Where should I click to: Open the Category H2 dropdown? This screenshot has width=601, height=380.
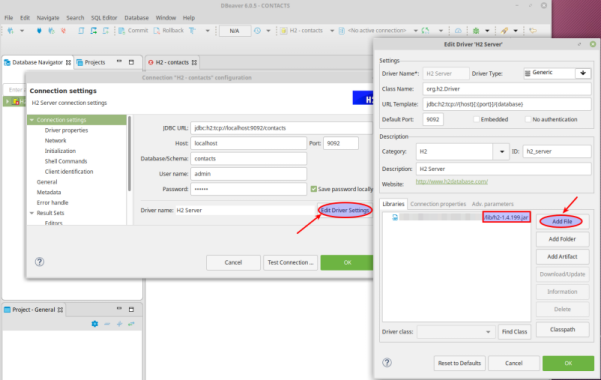tap(501, 151)
